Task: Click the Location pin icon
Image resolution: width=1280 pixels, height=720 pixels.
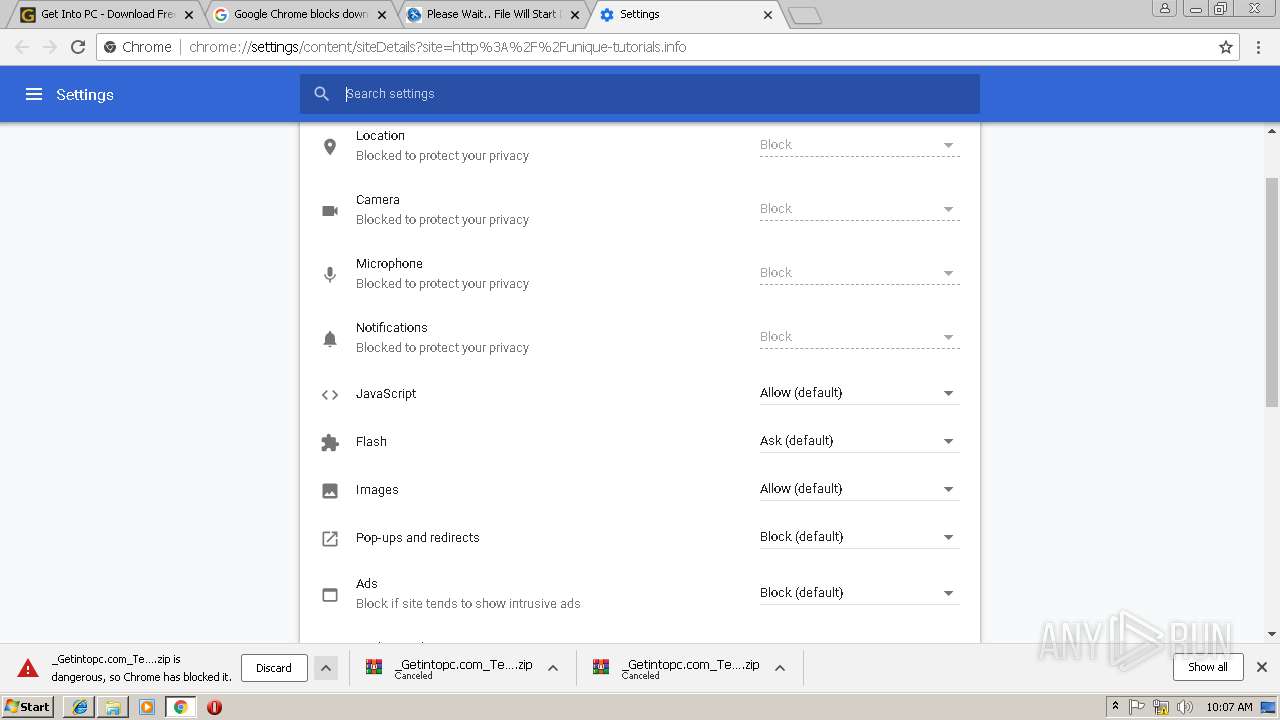Action: pyautogui.click(x=330, y=147)
